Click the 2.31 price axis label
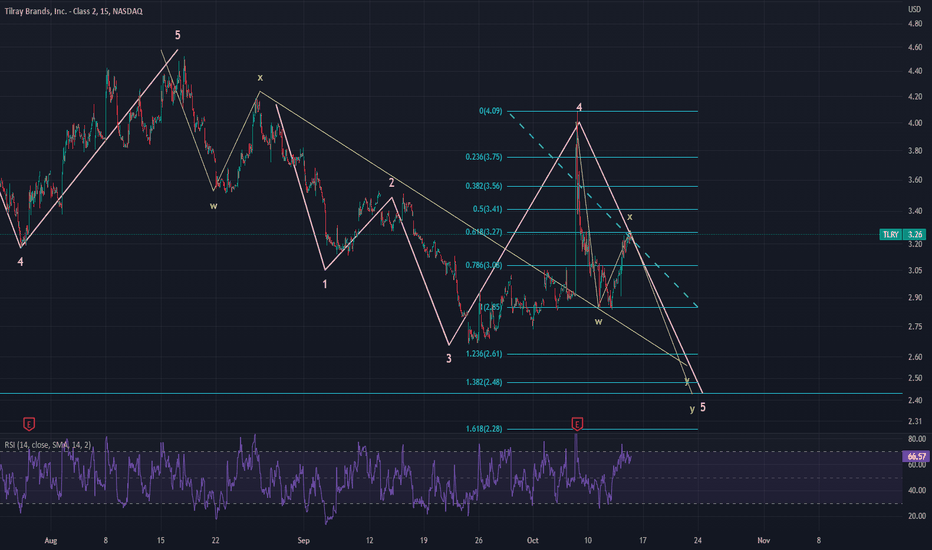 pyautogui.click(x=915, y=421)
